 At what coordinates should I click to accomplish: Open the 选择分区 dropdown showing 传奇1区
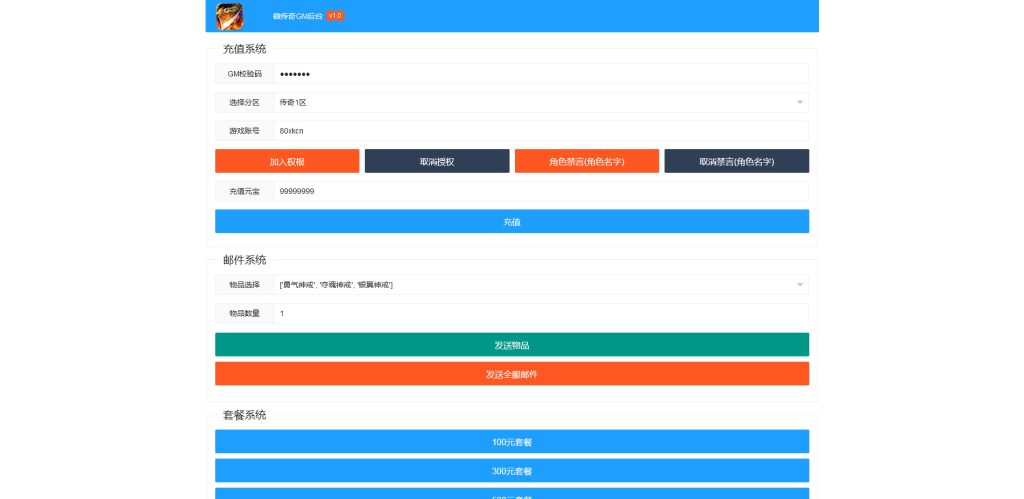click(541, 103)
